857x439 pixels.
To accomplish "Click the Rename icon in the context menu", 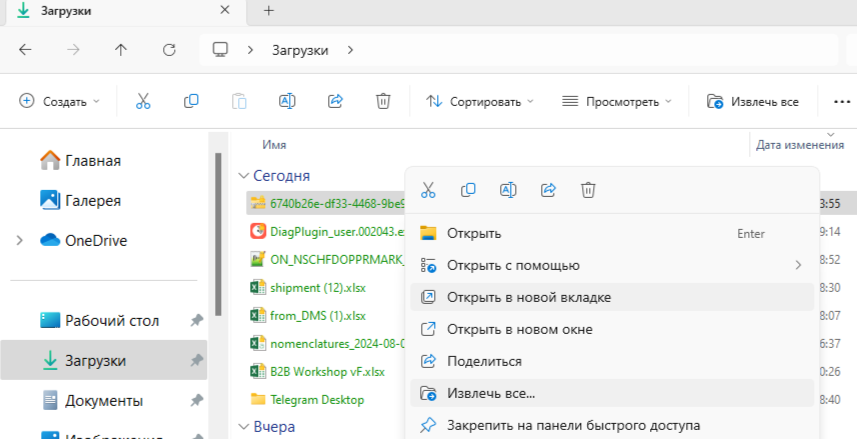I will (508, 190).
